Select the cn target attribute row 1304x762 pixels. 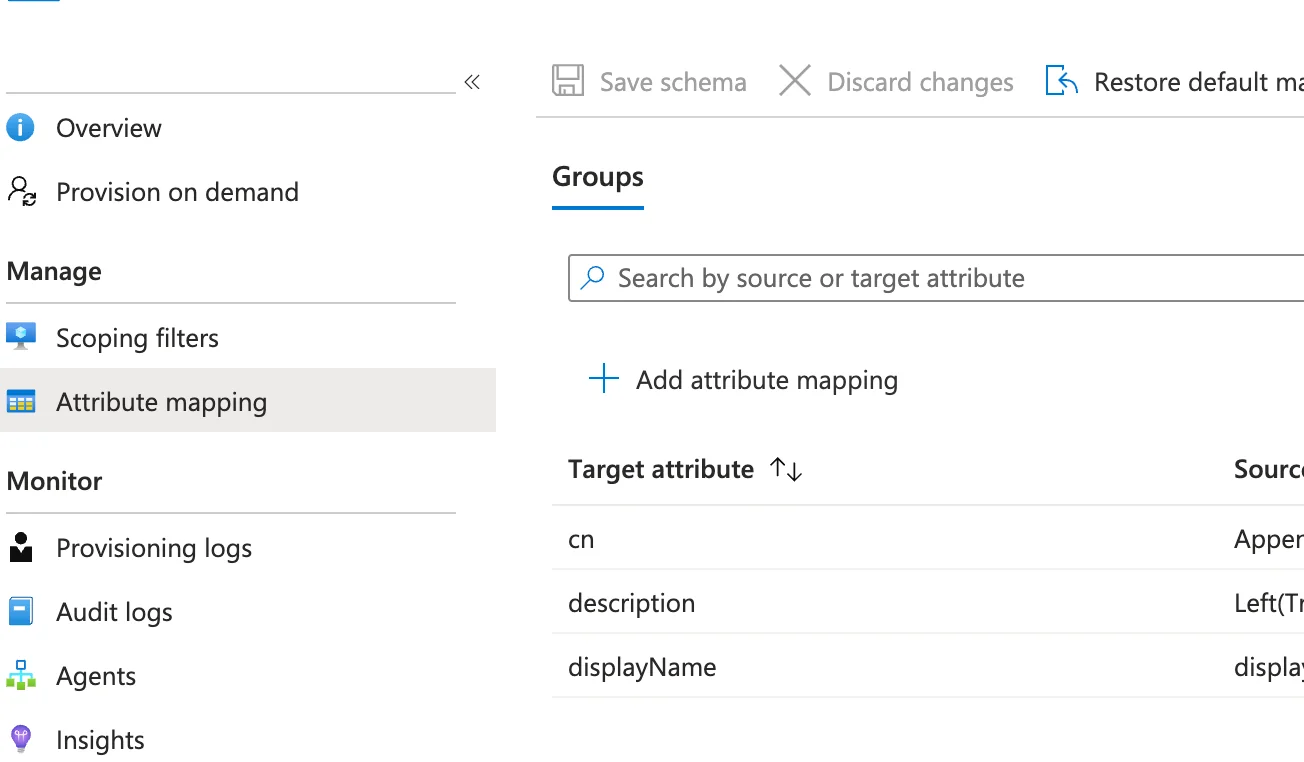928,539
